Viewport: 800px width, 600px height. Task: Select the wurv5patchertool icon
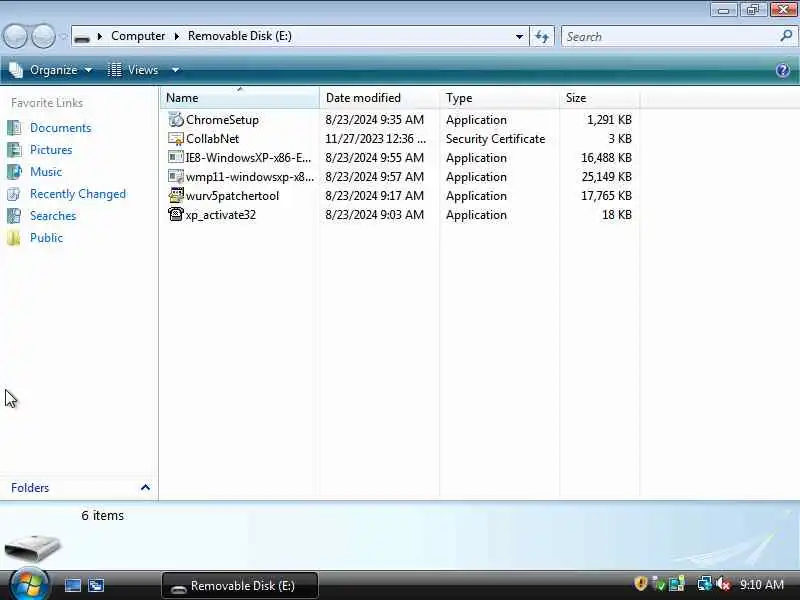pos(176,195)
